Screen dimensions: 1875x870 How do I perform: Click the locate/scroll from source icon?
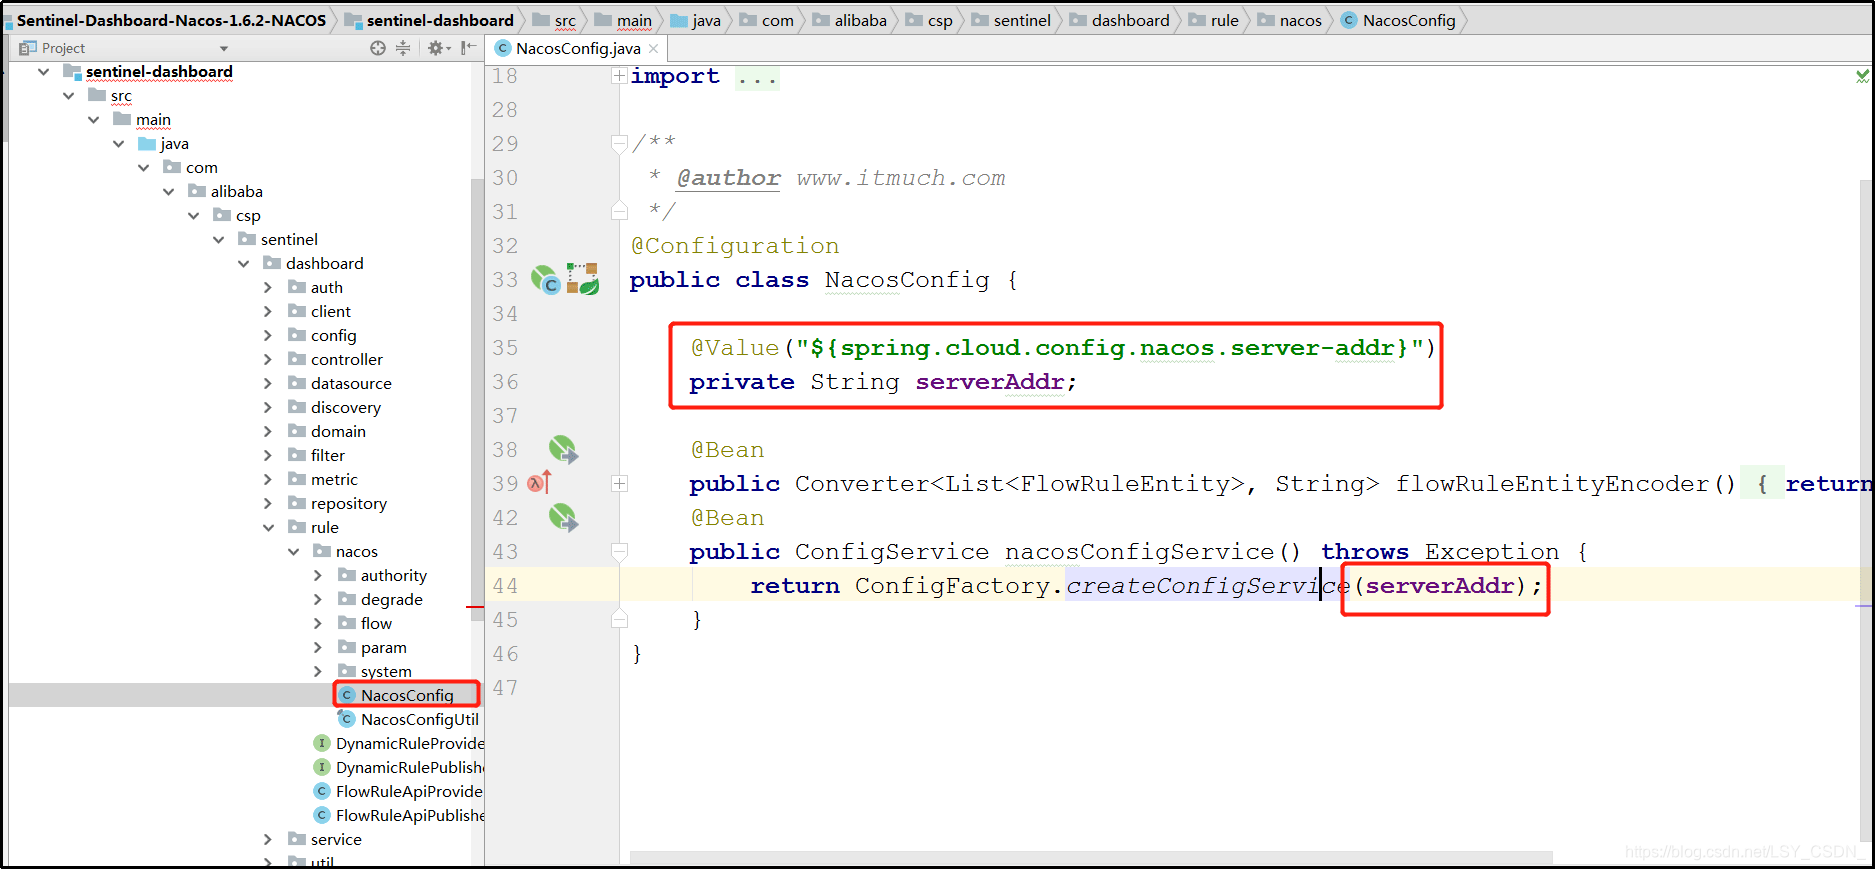pos(377,48)
